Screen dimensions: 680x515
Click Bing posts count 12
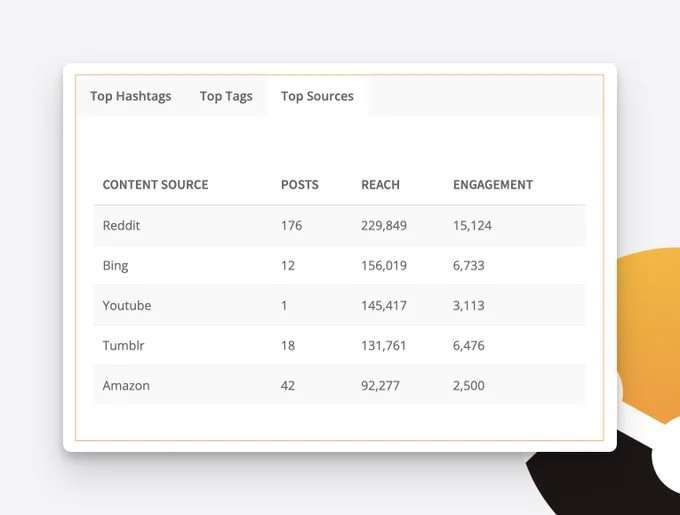tap(288, 266)
